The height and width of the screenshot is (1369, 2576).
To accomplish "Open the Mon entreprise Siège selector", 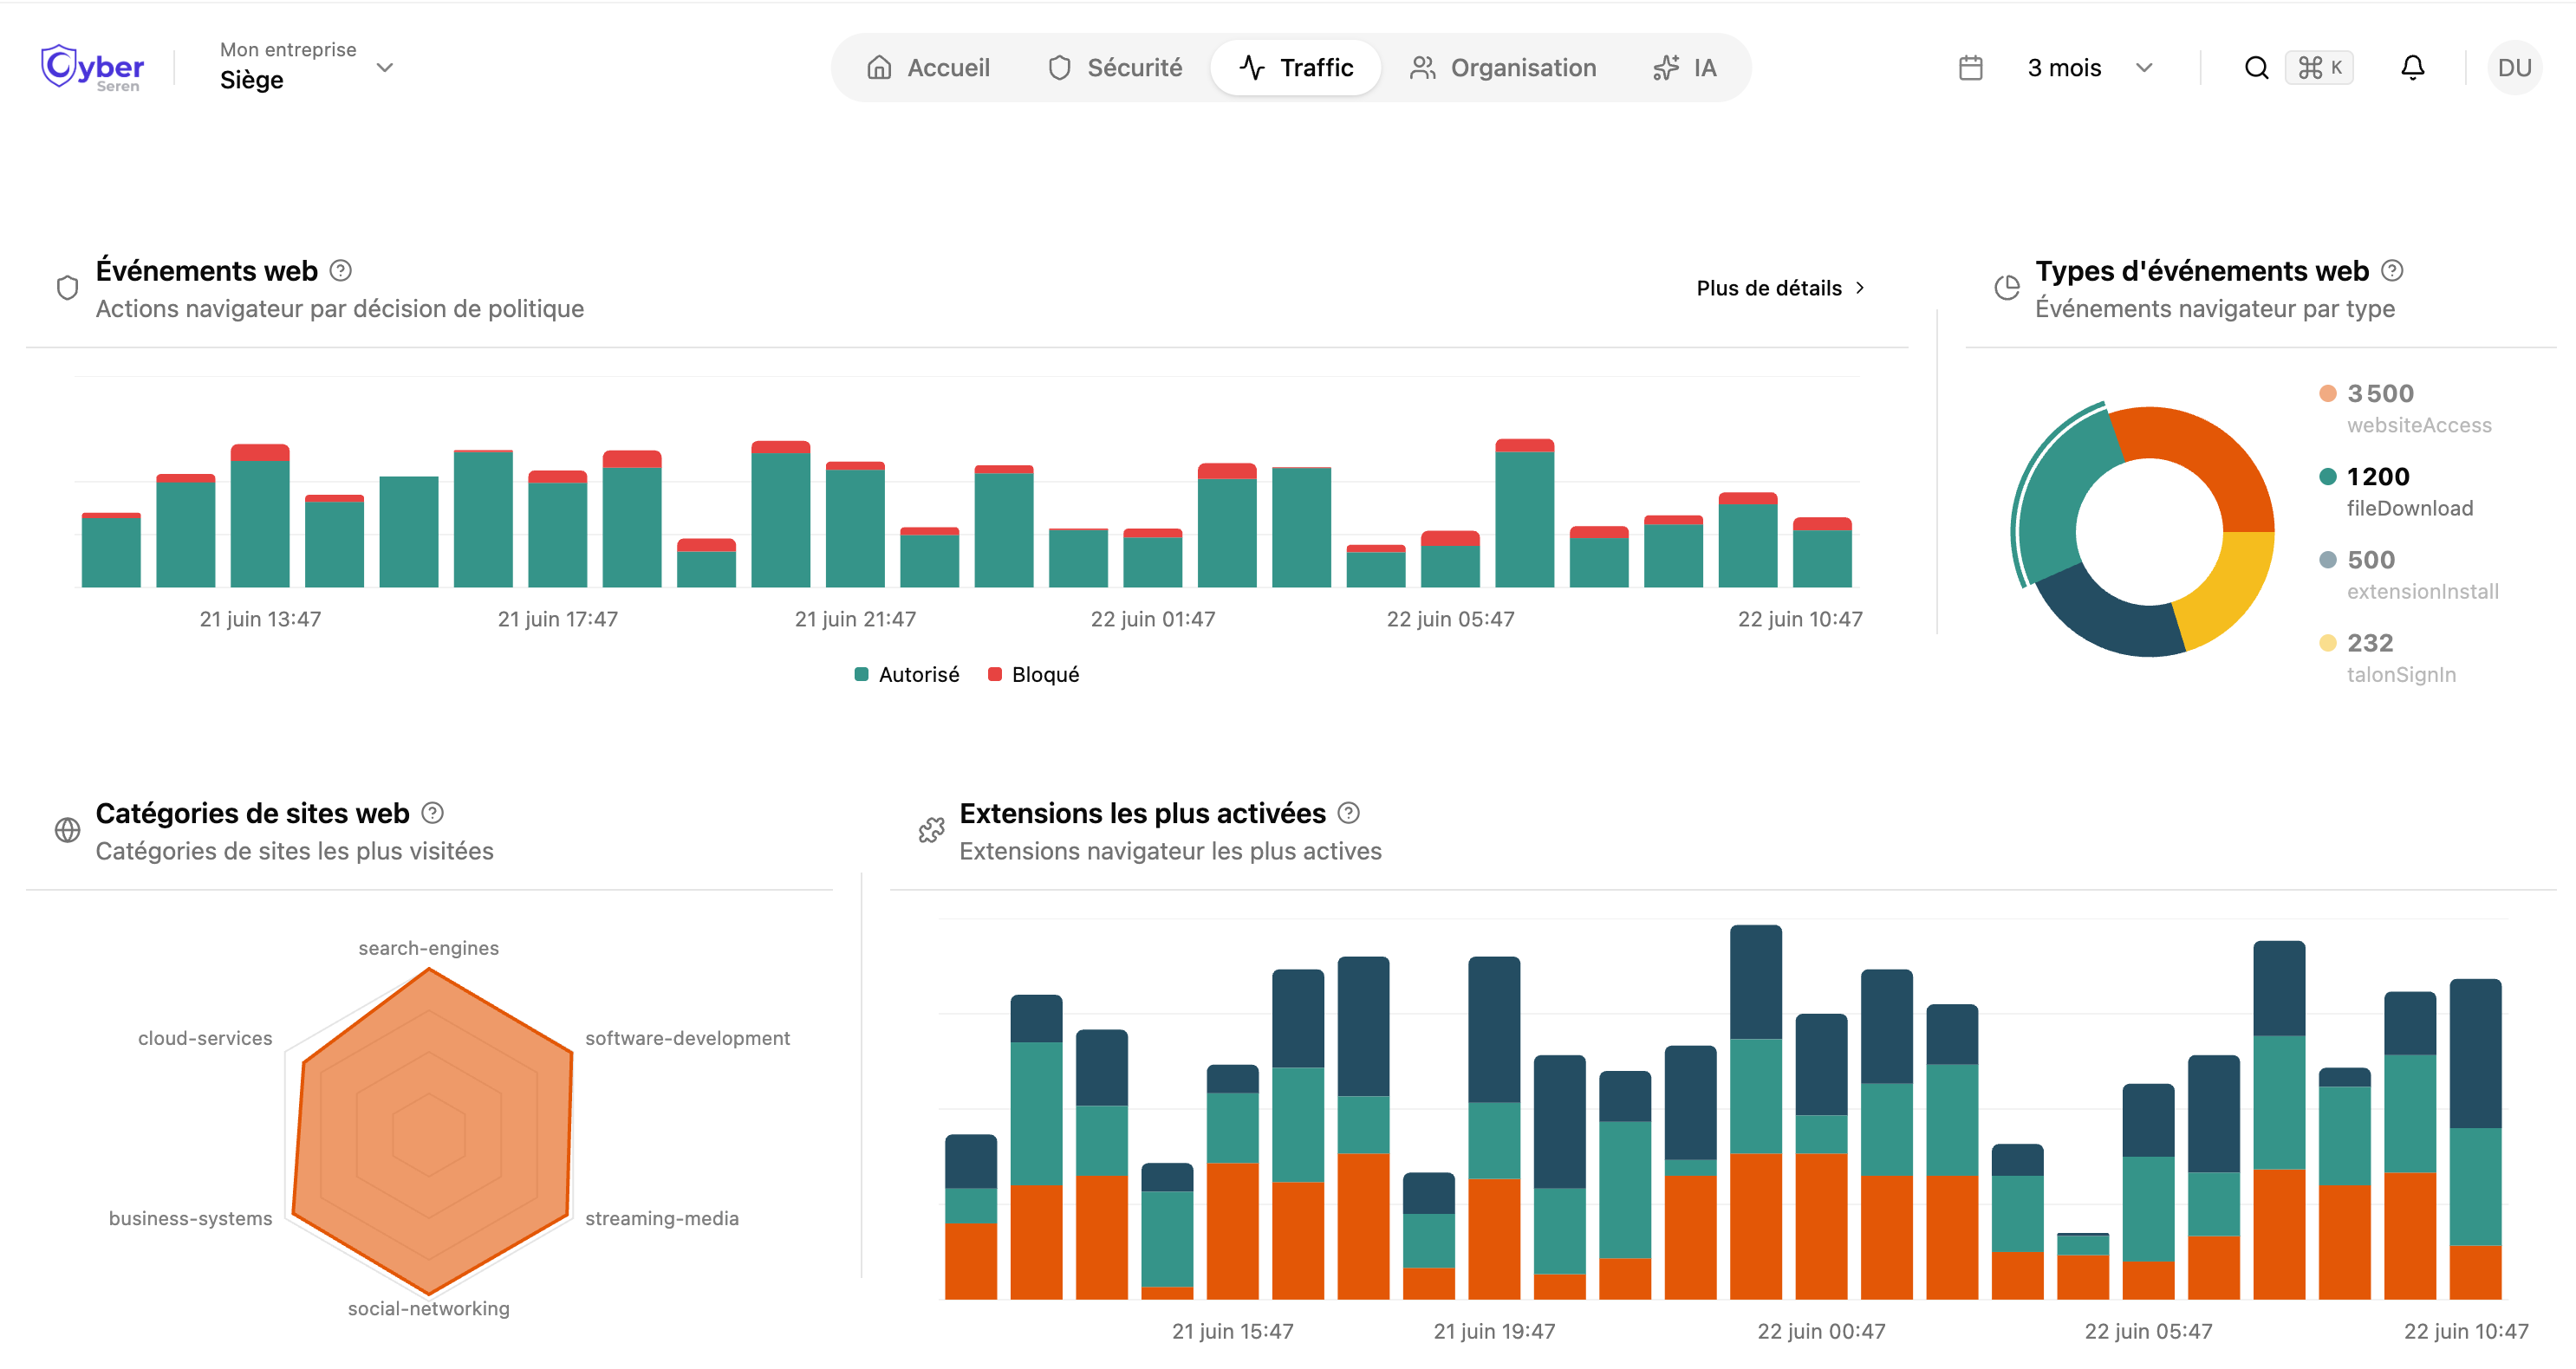I will 306,67.
